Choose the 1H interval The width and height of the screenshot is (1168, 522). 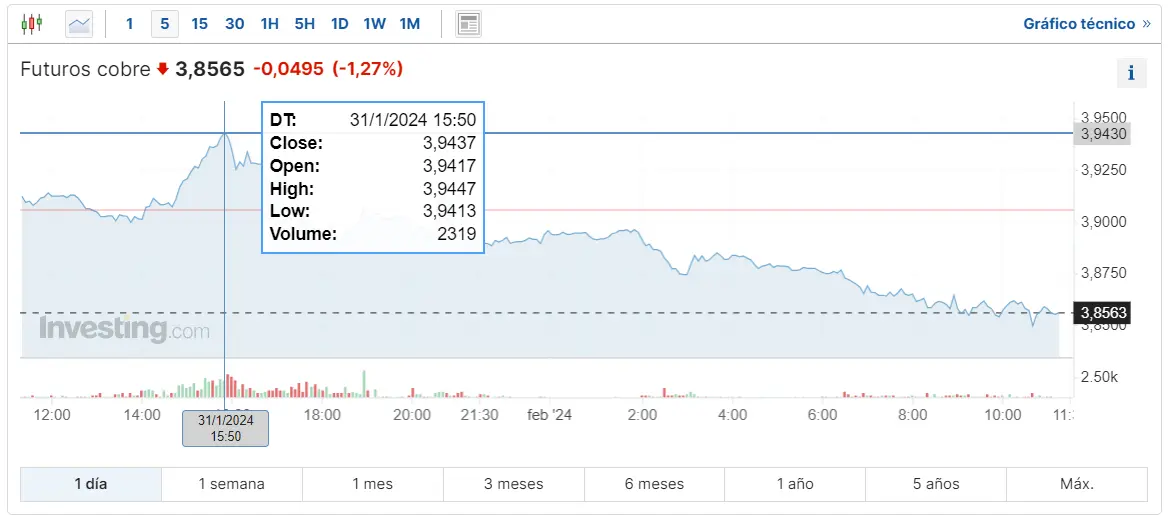pyautogui.click(x=269, y=23)
